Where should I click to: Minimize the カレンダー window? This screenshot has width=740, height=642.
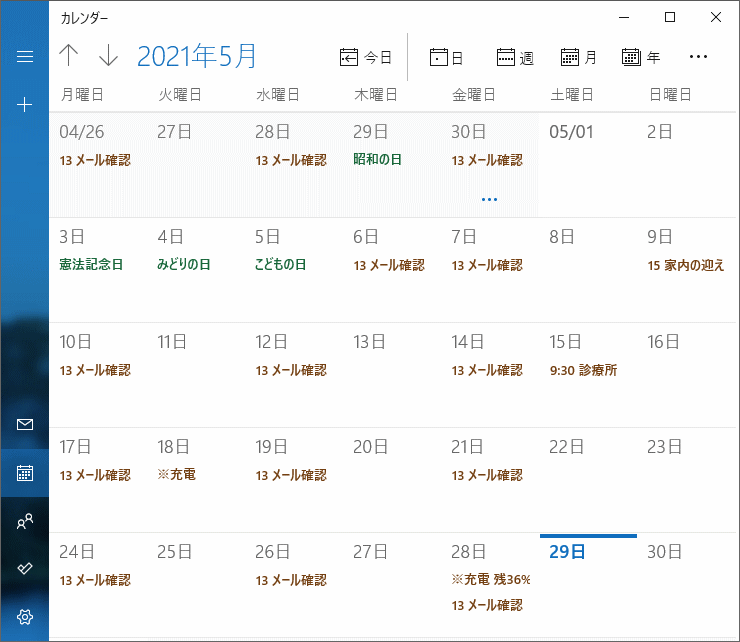(624, 17)
